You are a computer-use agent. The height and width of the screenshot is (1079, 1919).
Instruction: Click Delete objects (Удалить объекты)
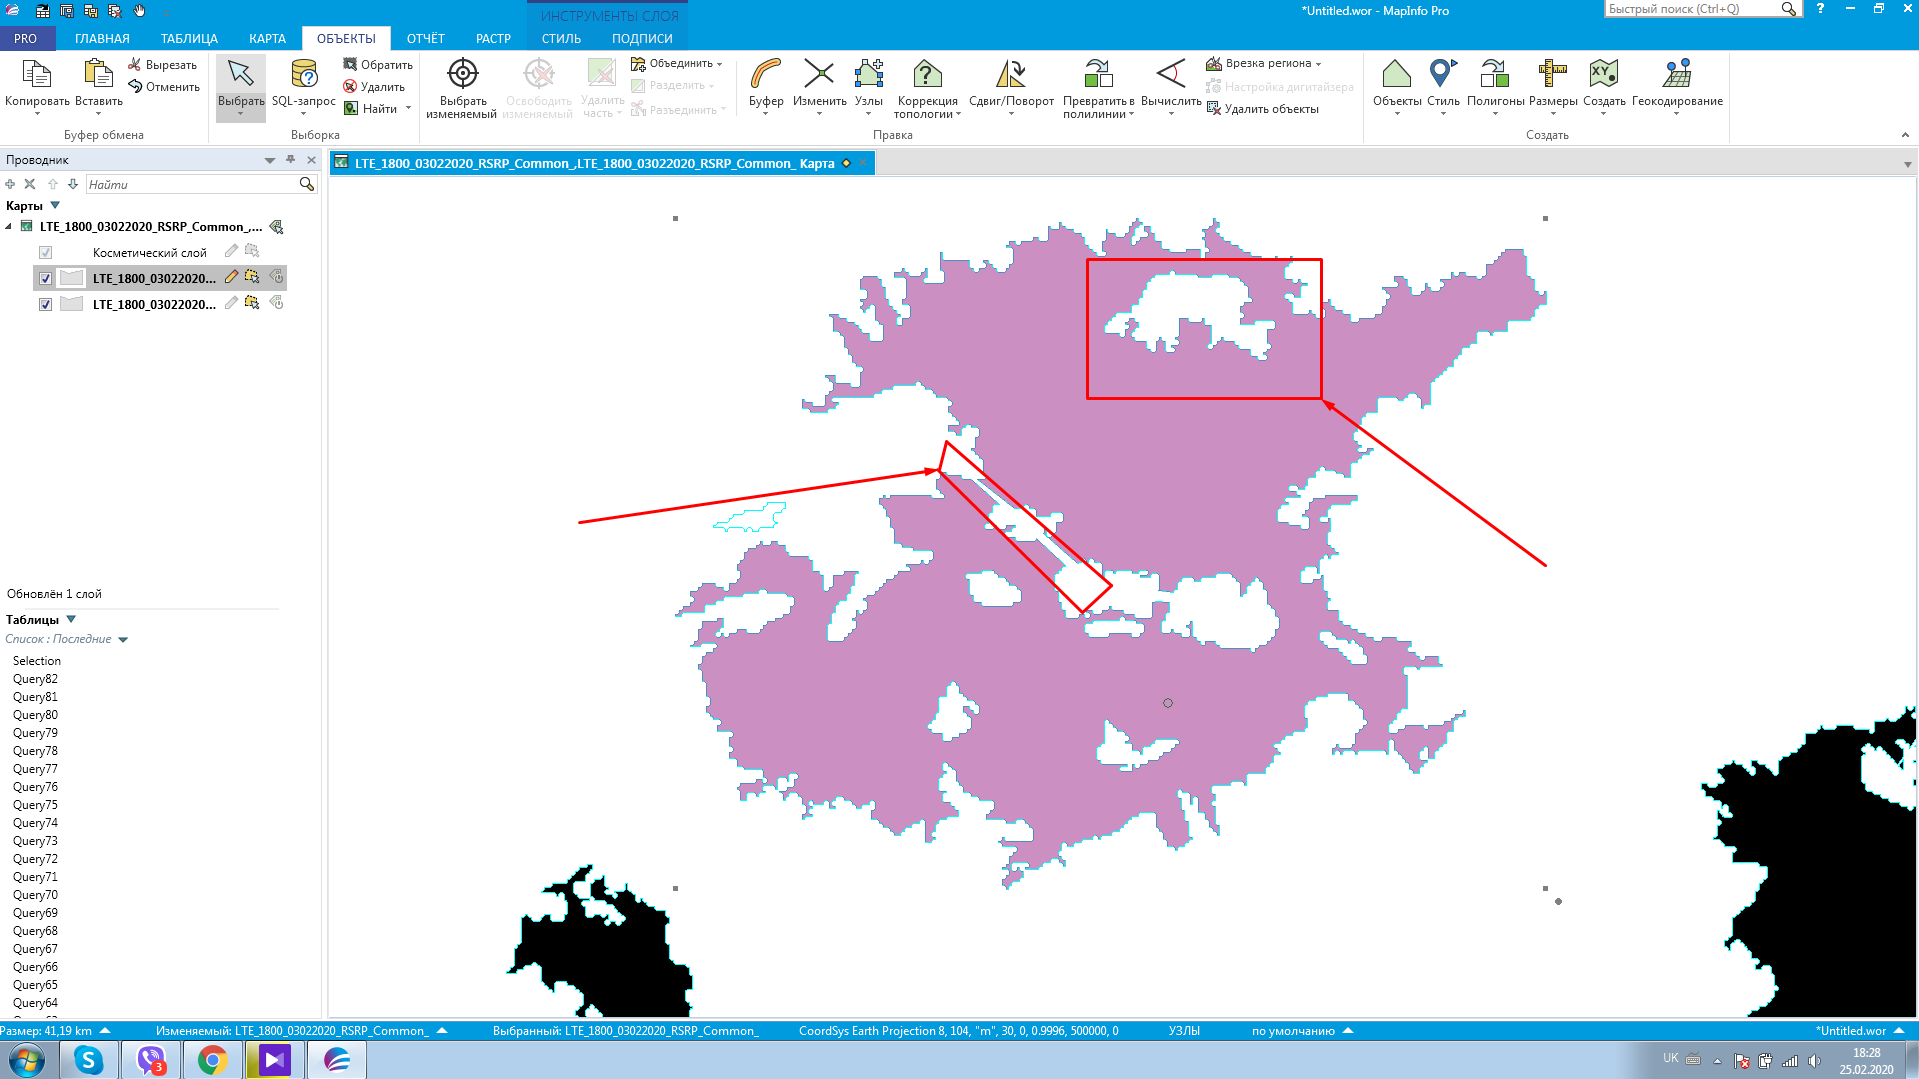click(1262, 109)
